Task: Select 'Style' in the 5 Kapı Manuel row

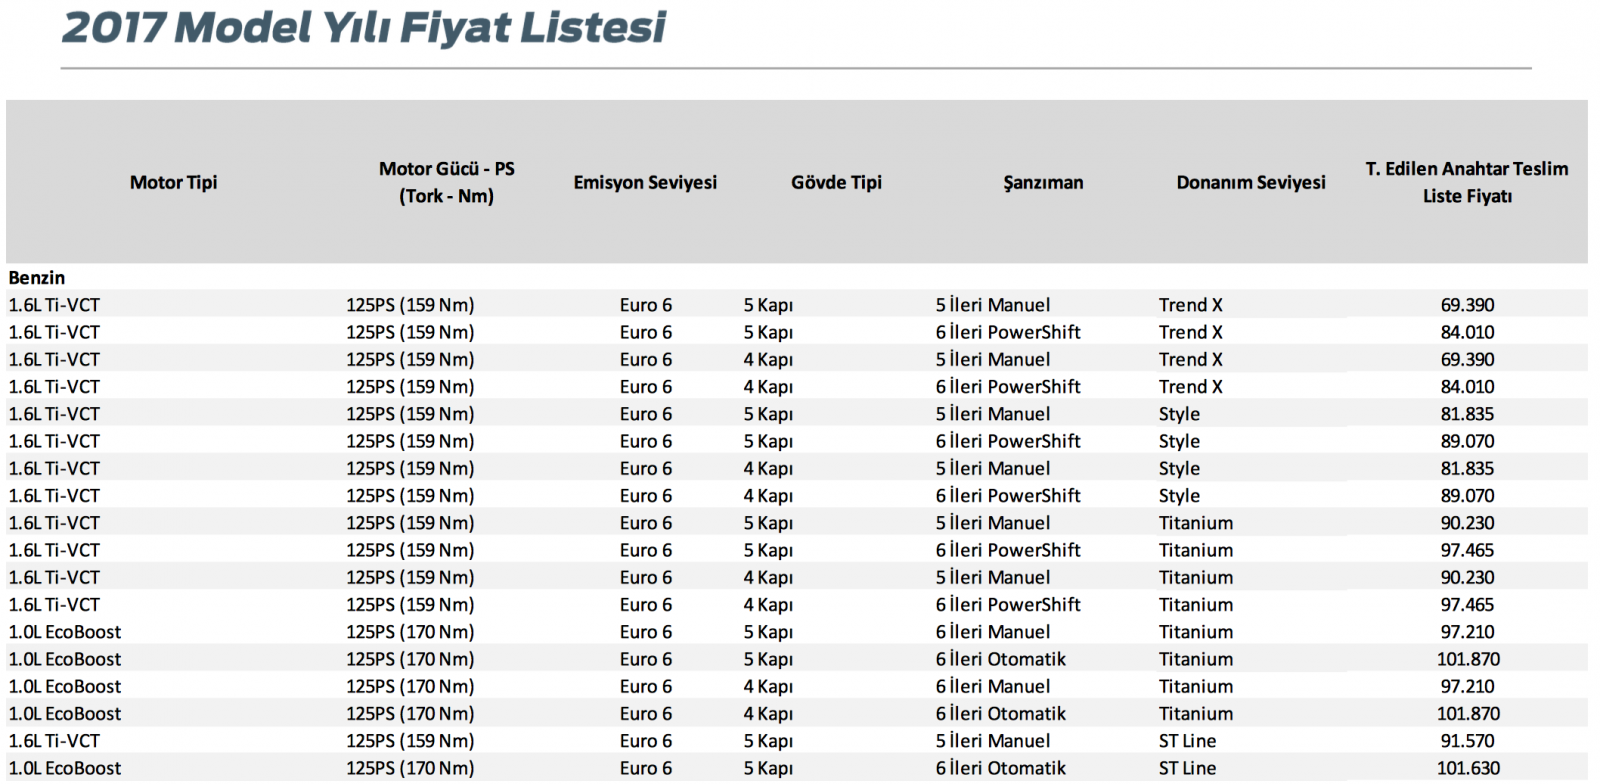Action: click(1179, 414)
